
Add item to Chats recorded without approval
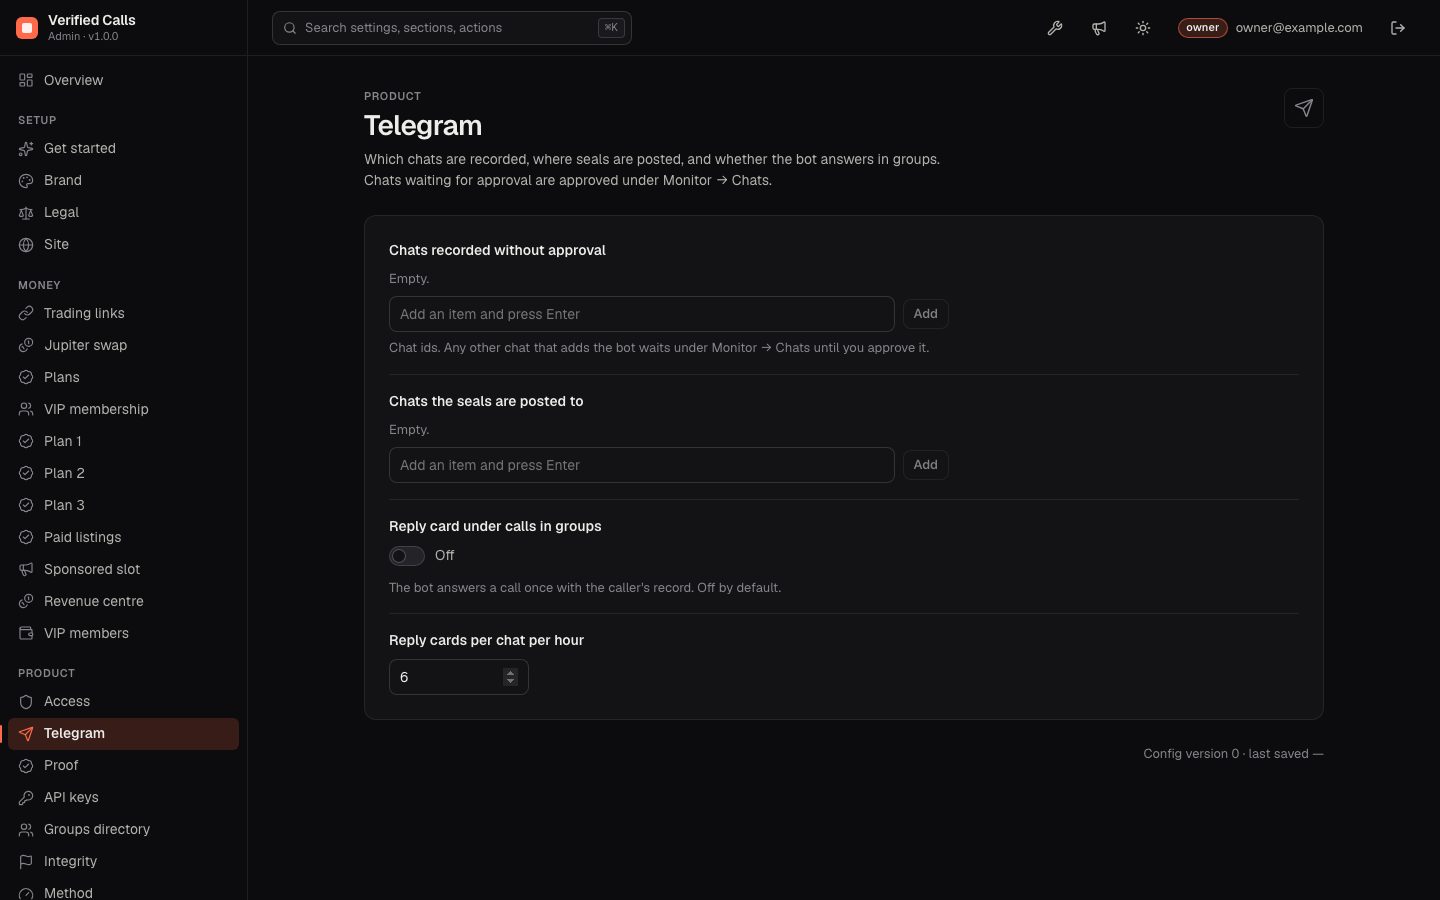tap(926, 314)
